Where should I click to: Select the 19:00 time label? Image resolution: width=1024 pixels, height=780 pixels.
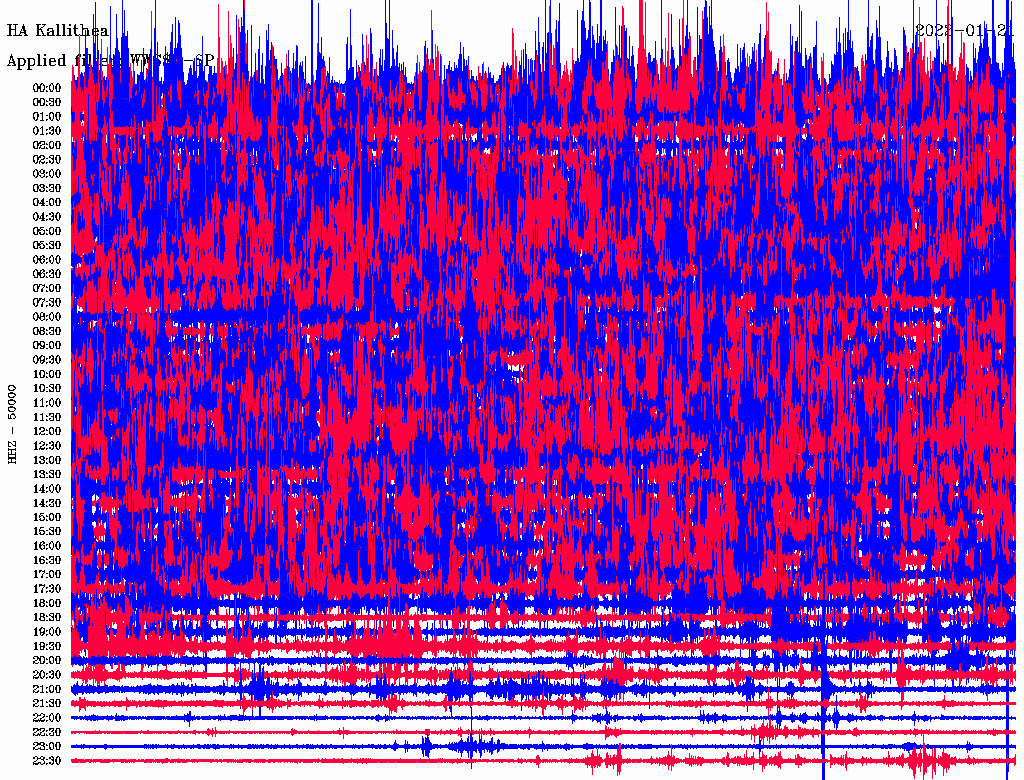pos(47,632)
